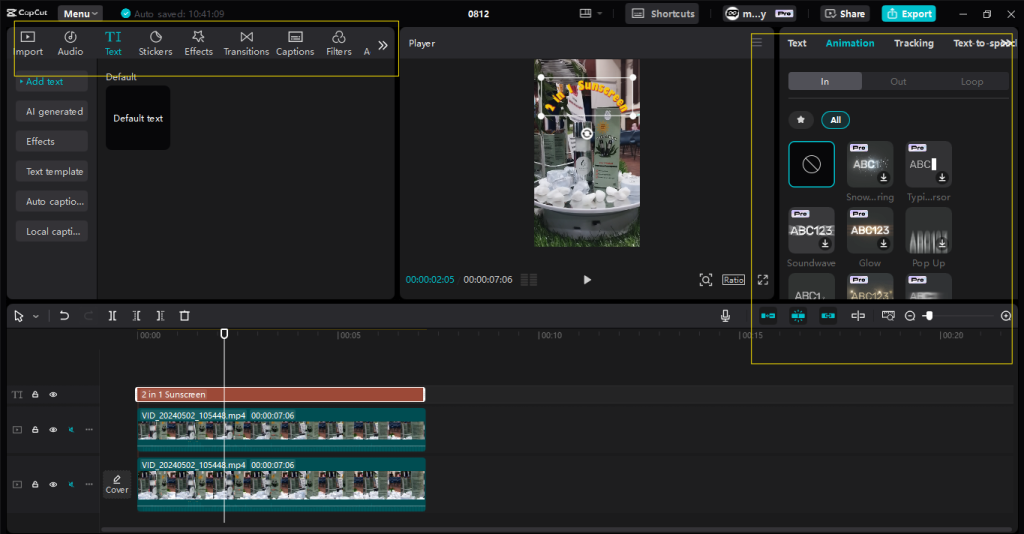Adjust the timeline zoom slider

pyautogui.click(x=929, y=316)
